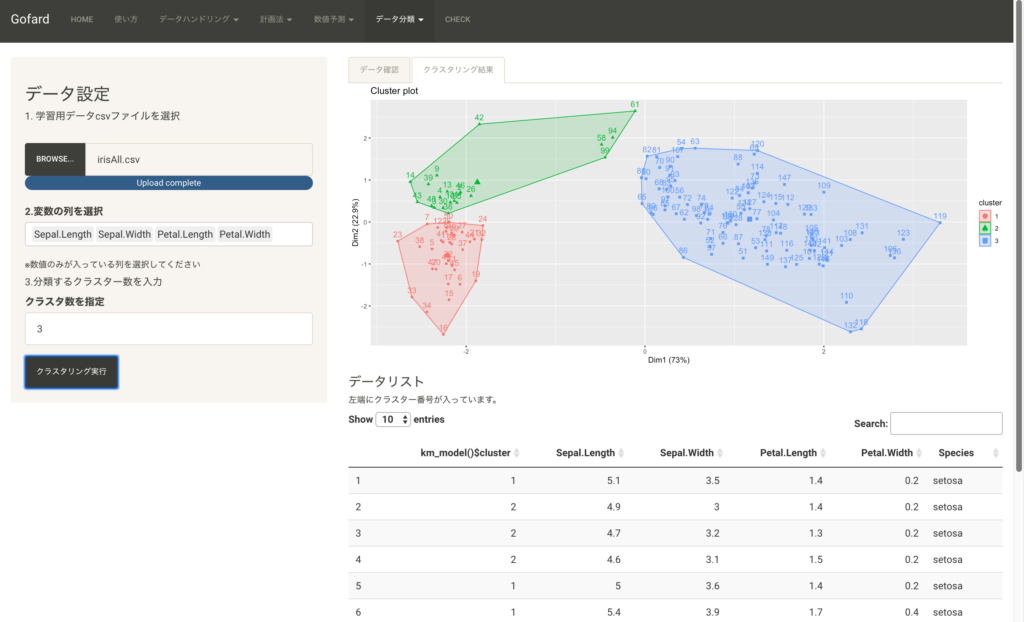Image resolution: width=1024 pixels, height=622 pixels.
Task: Sort table by Petal.Width column arrows
Action: click(x=923, y=454)
